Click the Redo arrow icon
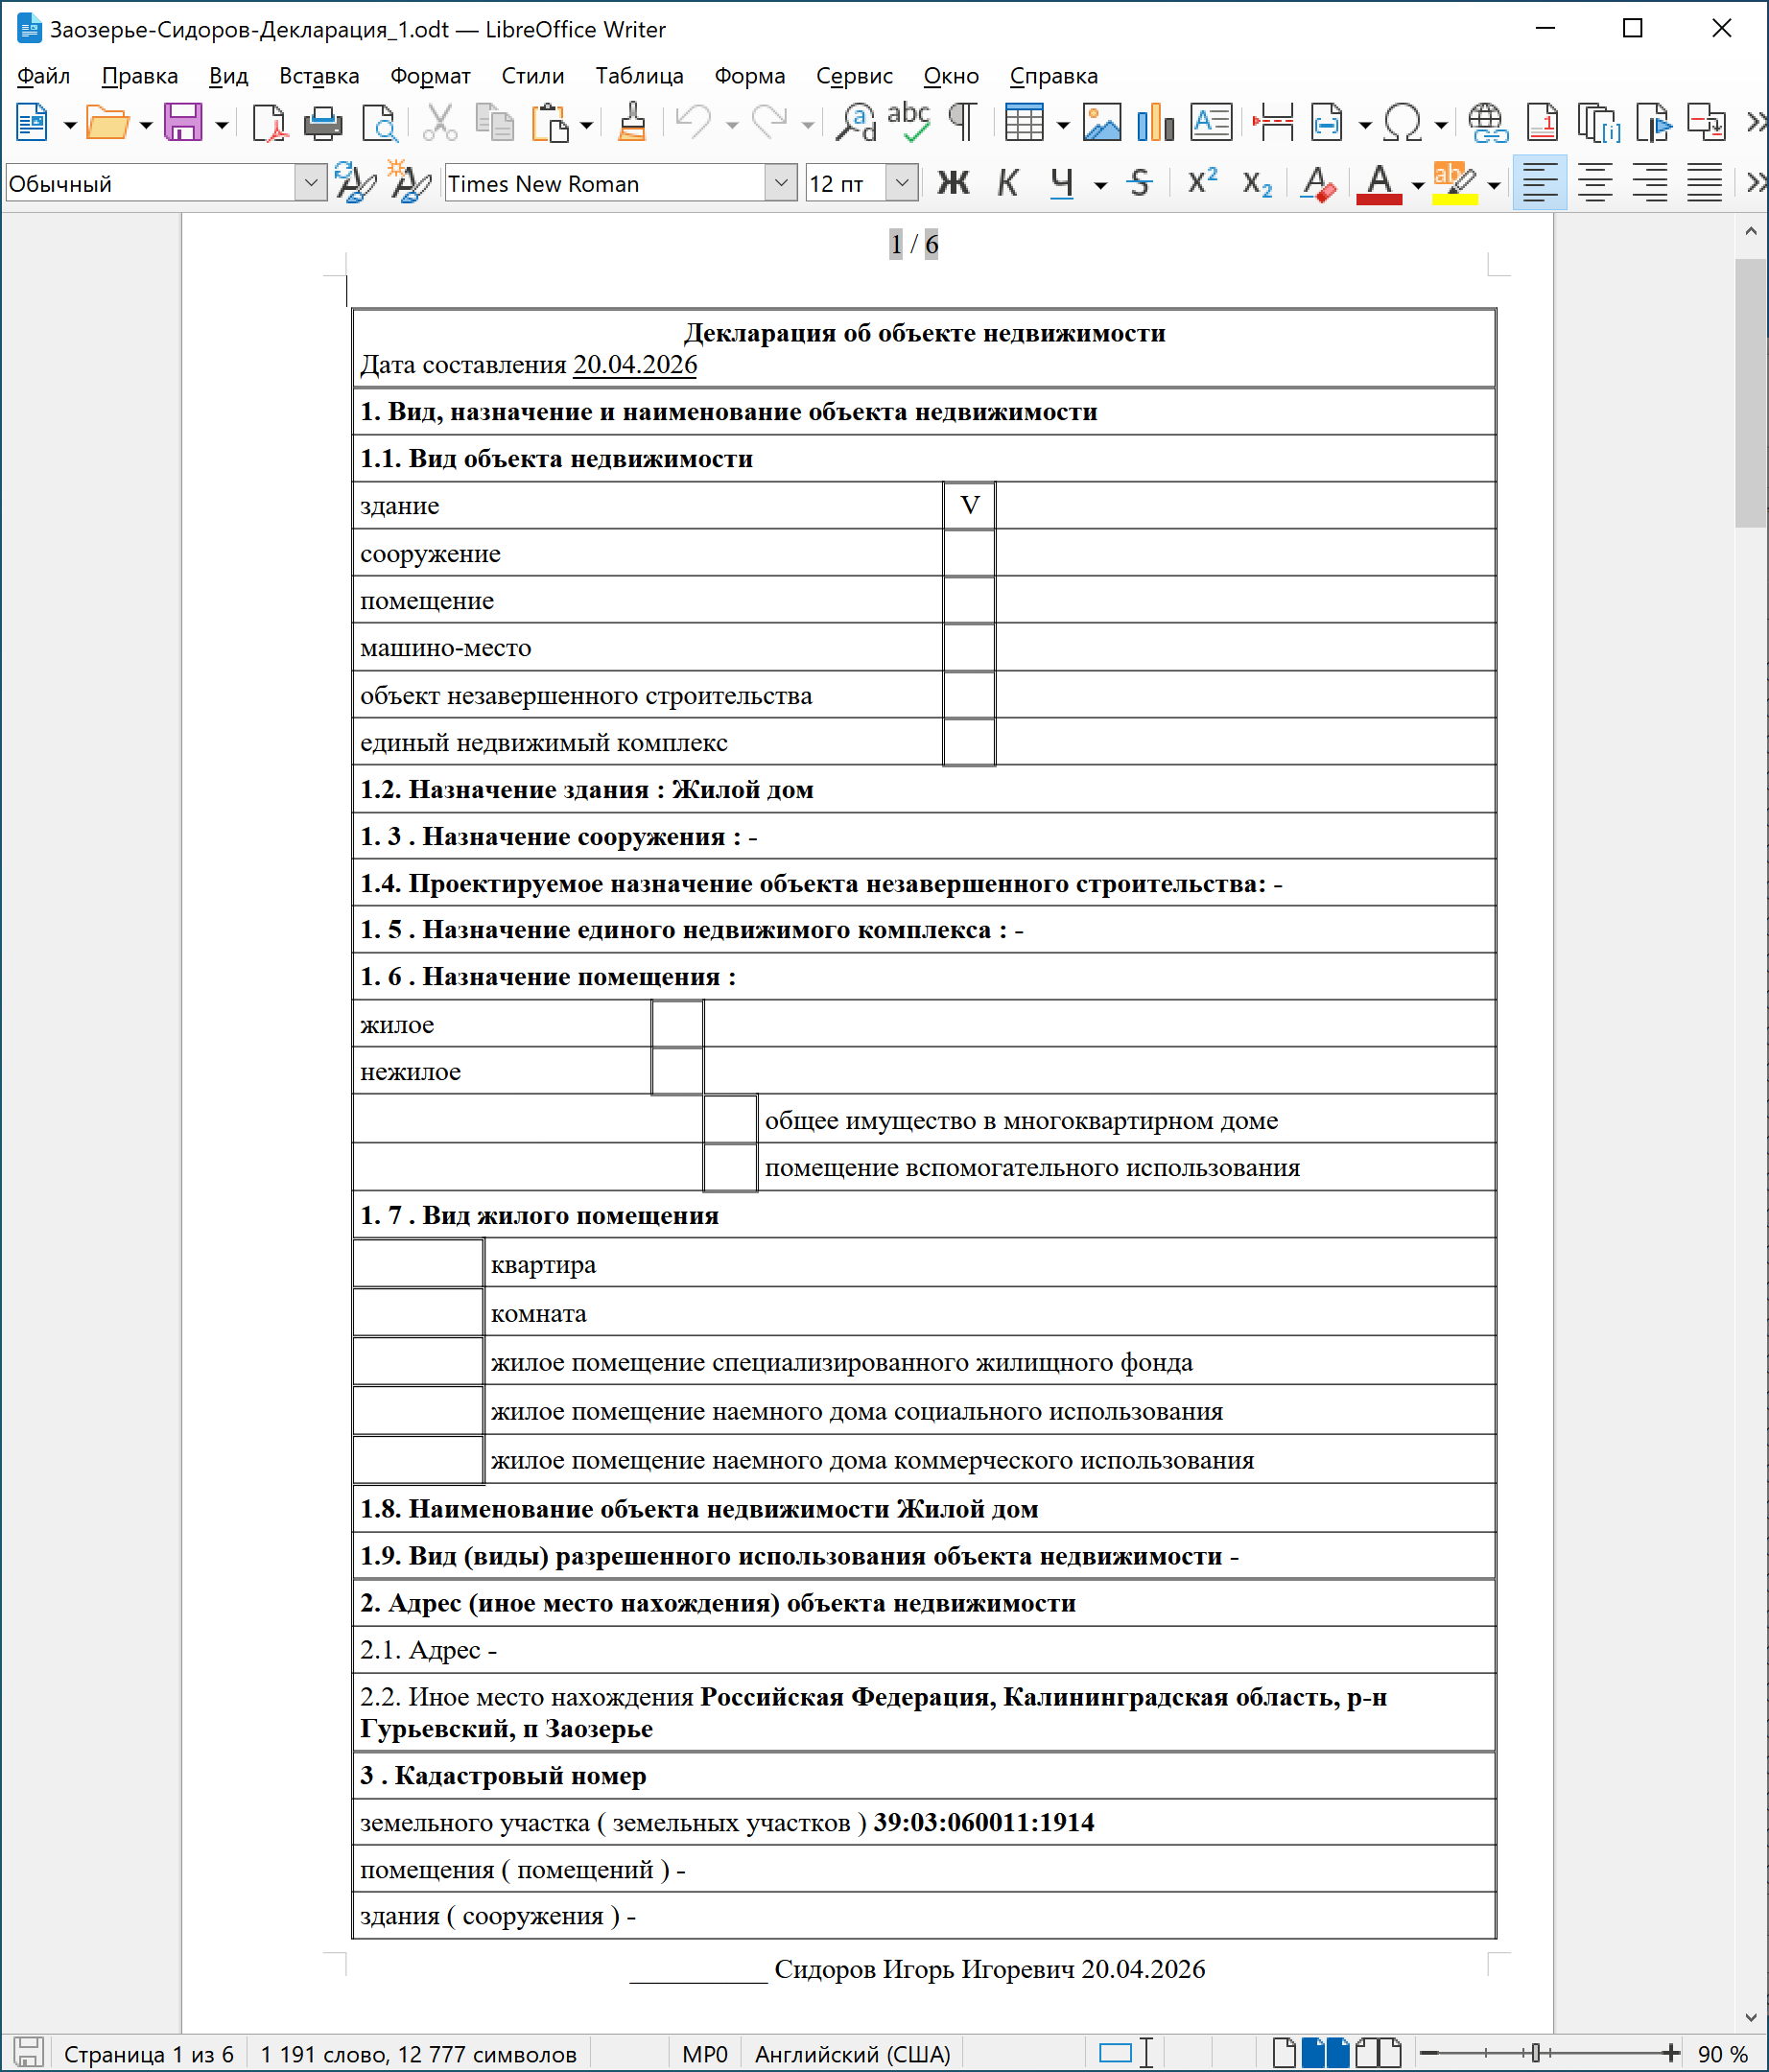1769x2072 pixels. pyautogui.click(x=770, y=123)
